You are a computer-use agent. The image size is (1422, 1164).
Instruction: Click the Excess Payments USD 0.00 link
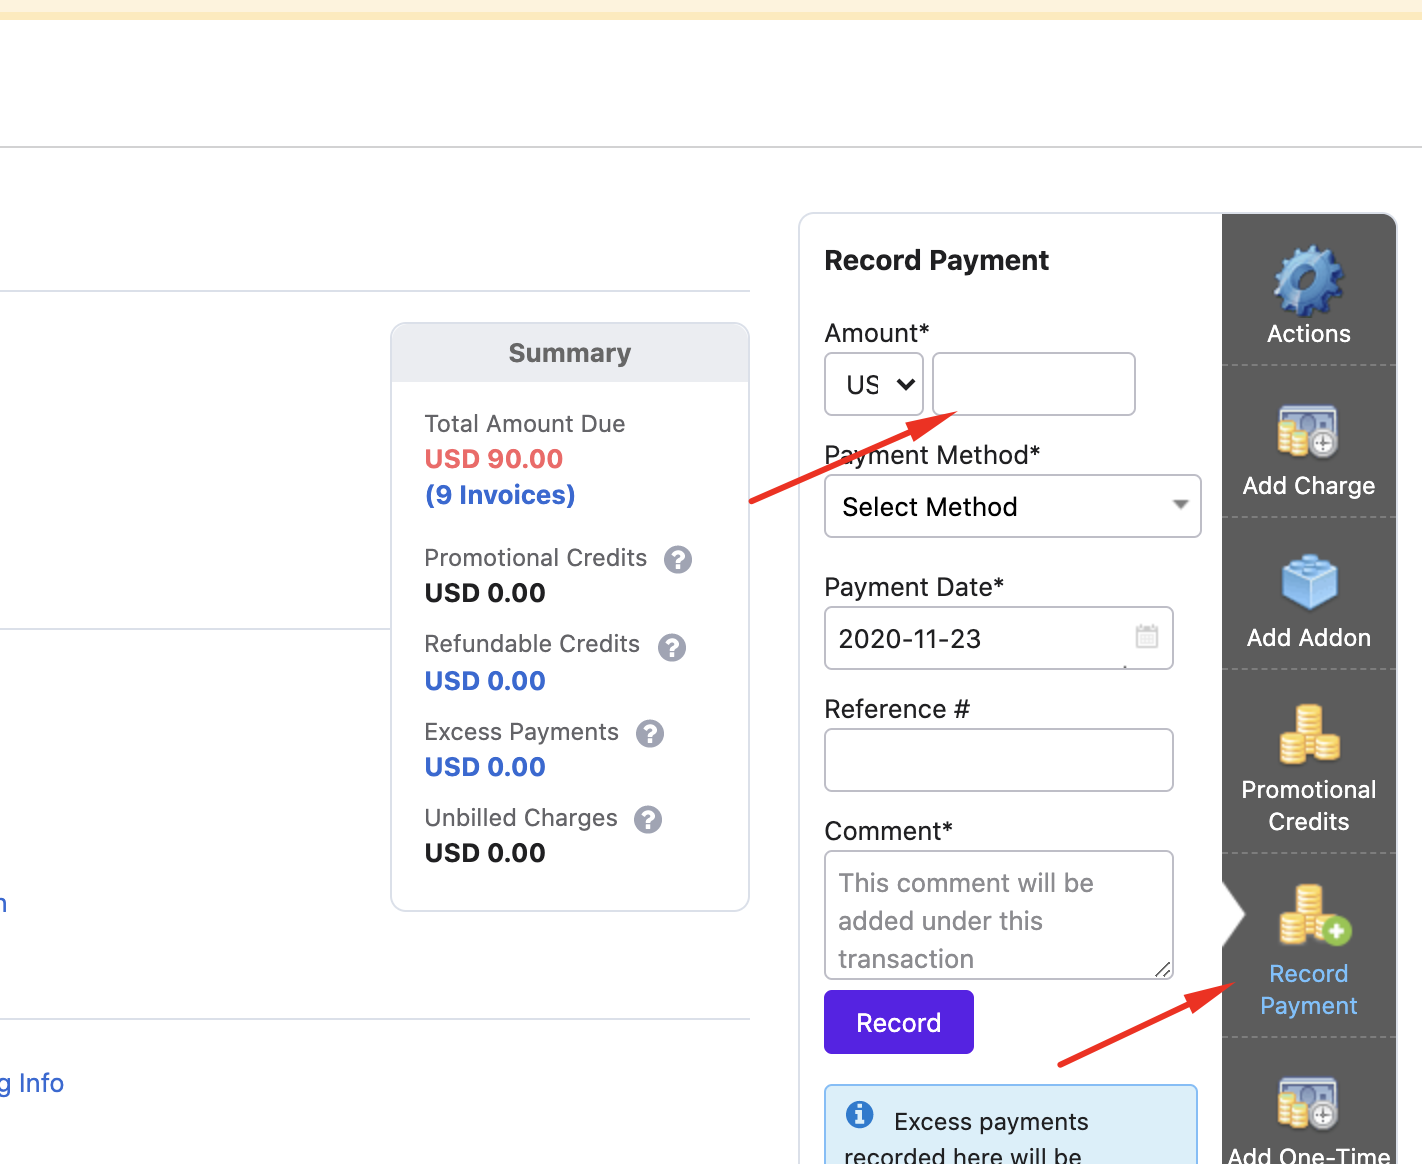coord(485,767)
